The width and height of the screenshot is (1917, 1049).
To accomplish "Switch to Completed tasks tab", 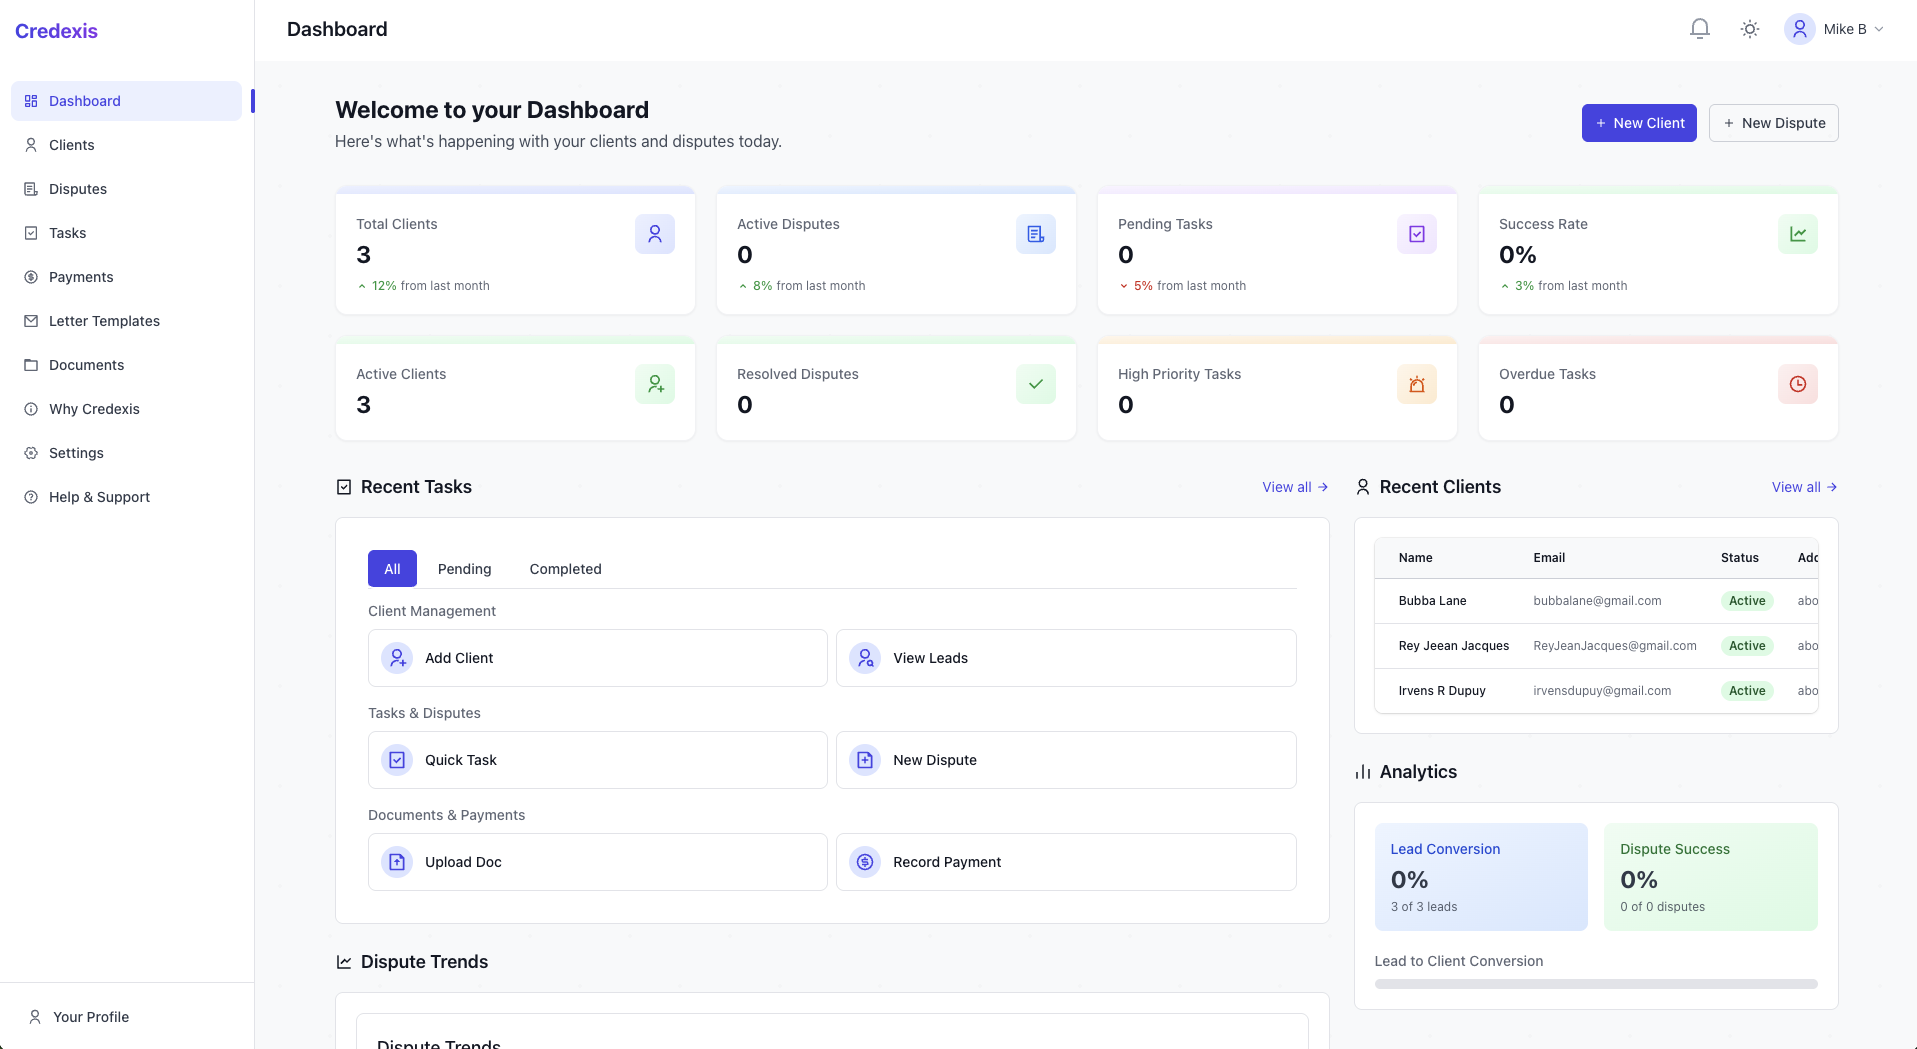I will 565,569.
